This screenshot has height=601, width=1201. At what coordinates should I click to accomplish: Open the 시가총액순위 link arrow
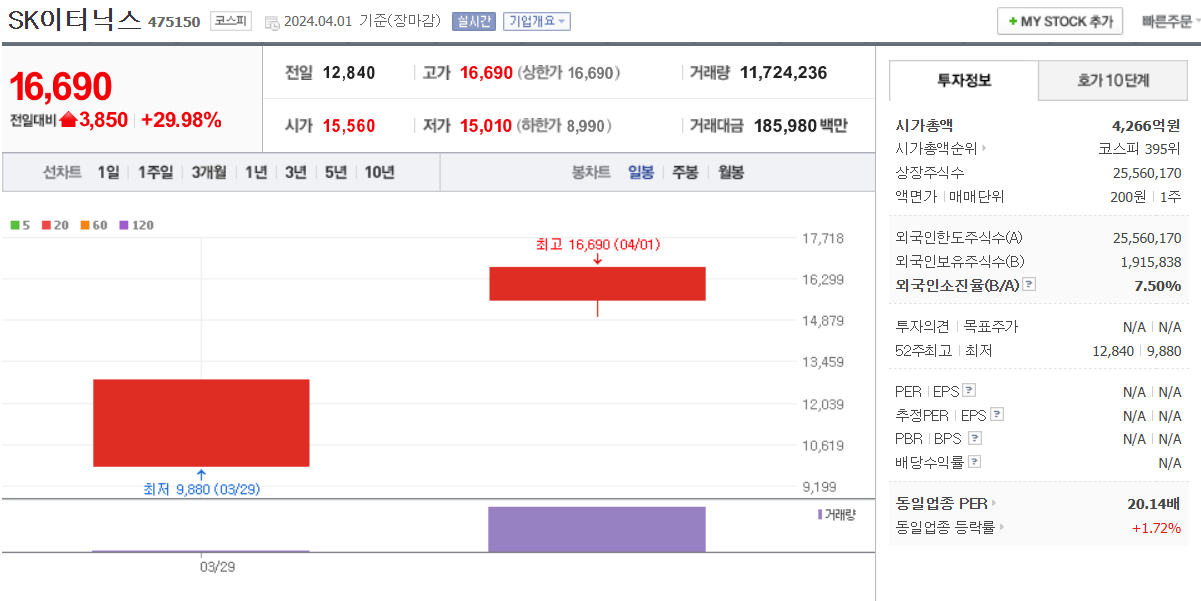click(x=984, y=149)
